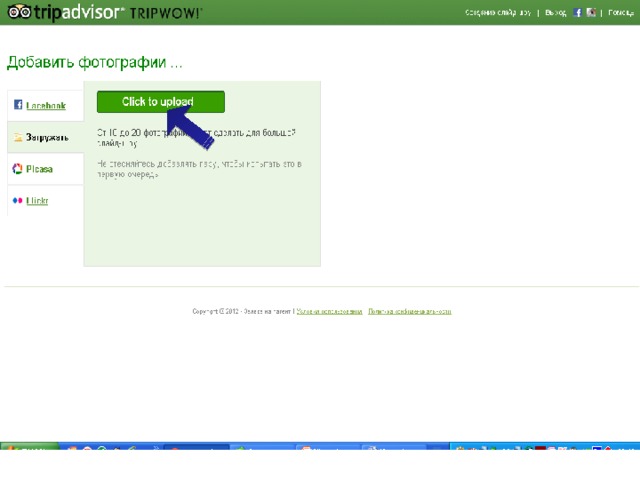640x480 pixels.
Task: Click the 'Не стесняйтесь добавлять' hint paragraph
Action: [x=200, y=169]
